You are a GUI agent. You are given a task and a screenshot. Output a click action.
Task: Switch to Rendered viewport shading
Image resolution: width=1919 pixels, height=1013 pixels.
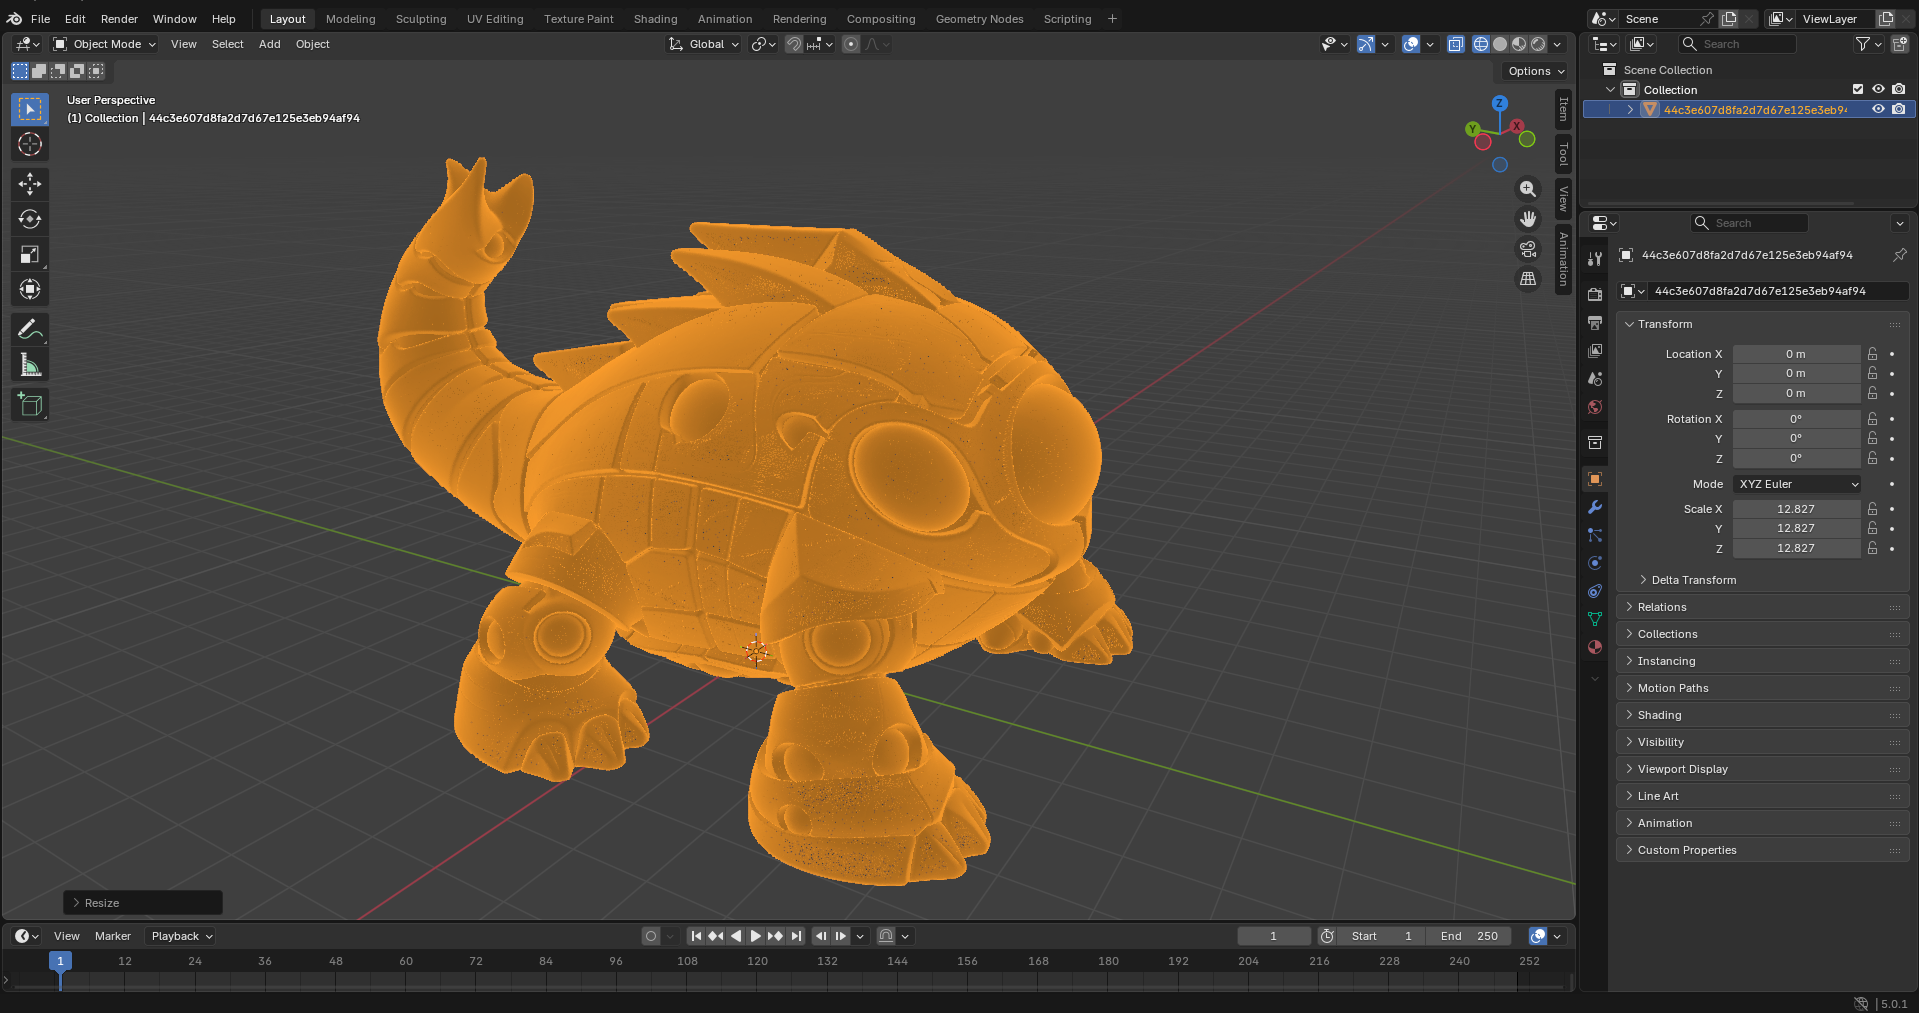click(x=1536, y=44)
